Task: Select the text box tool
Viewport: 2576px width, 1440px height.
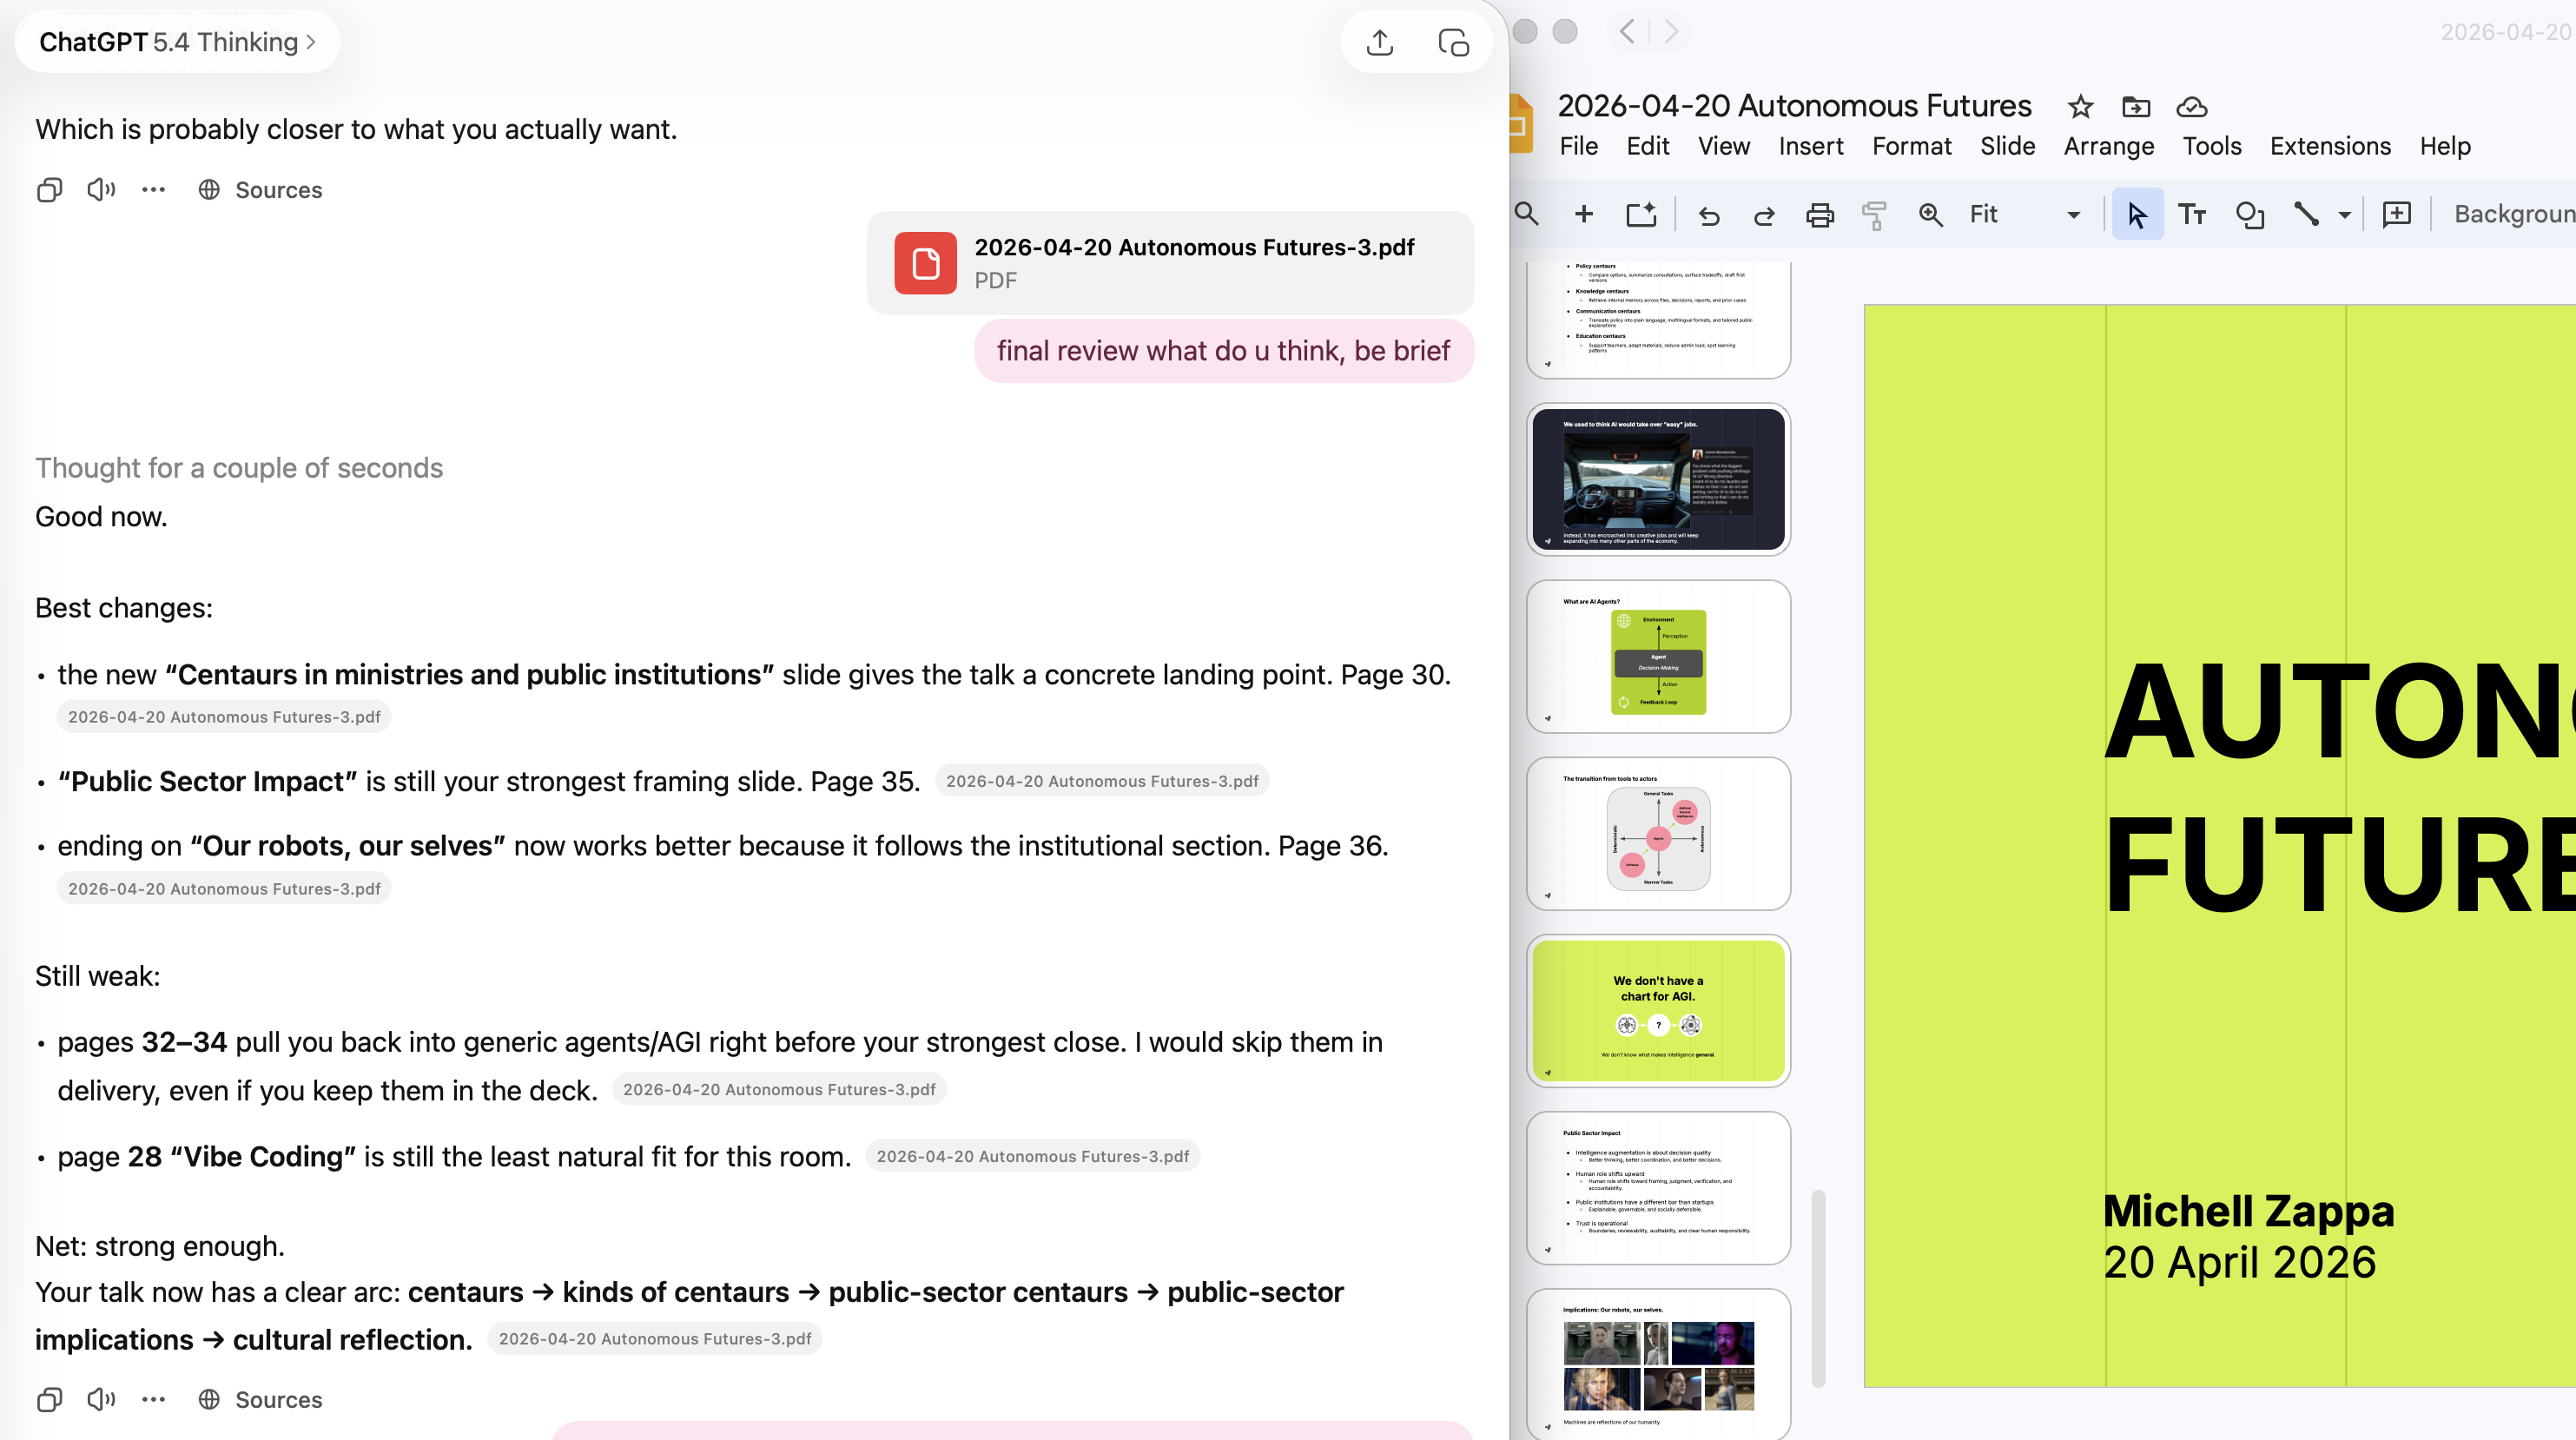Action: 2192,215
